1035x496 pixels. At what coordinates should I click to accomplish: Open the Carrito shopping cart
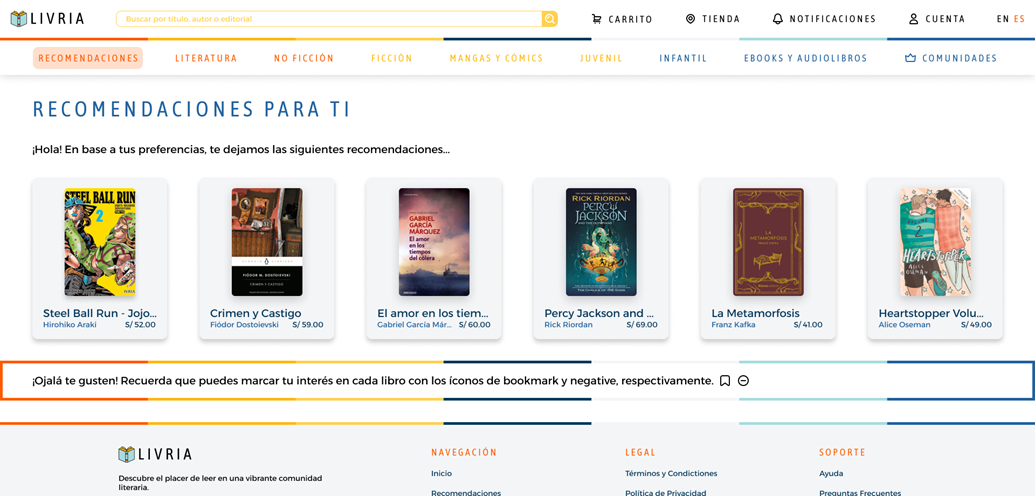pos(622,19)
